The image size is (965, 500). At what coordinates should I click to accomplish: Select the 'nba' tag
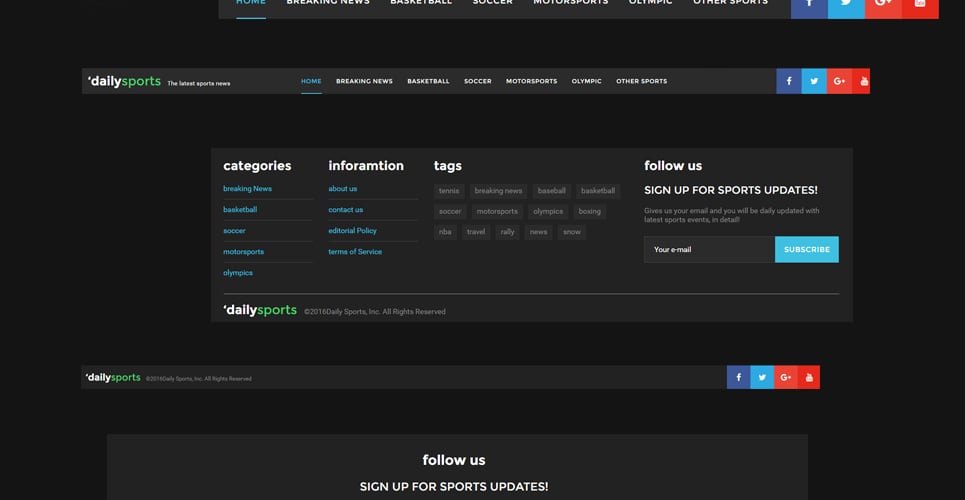point(445,232)
